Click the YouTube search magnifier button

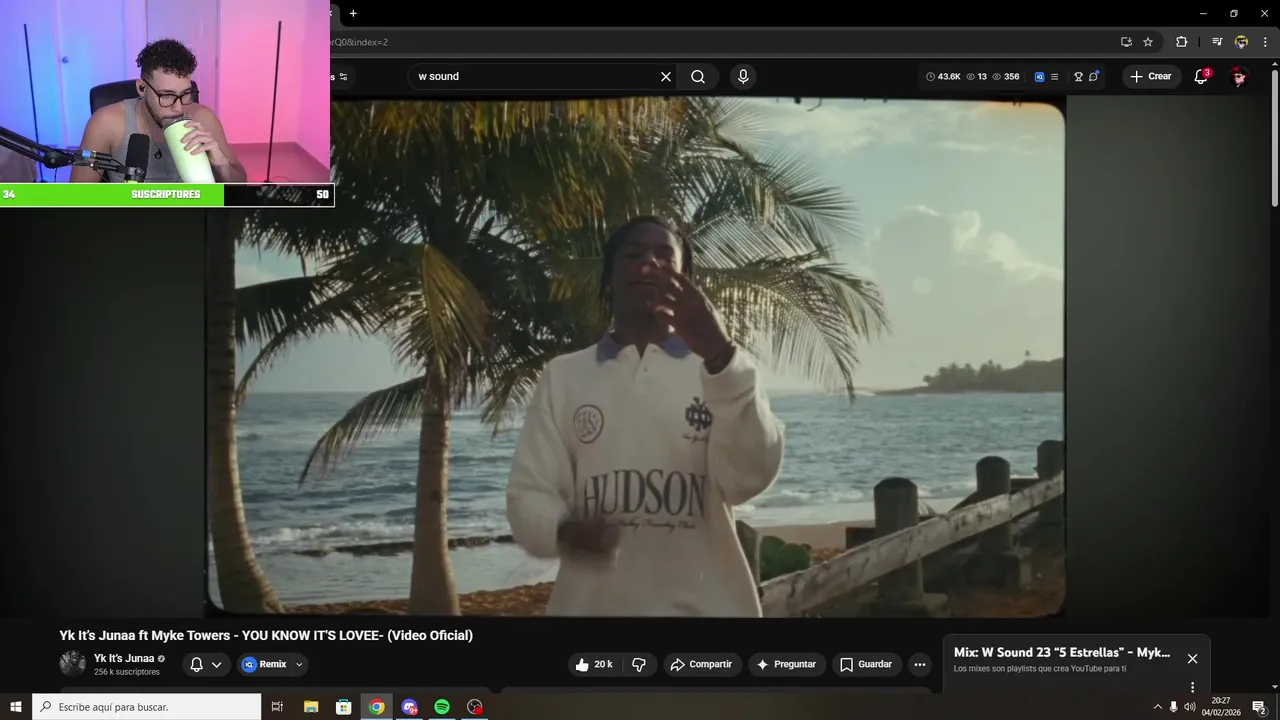(698, 77)
